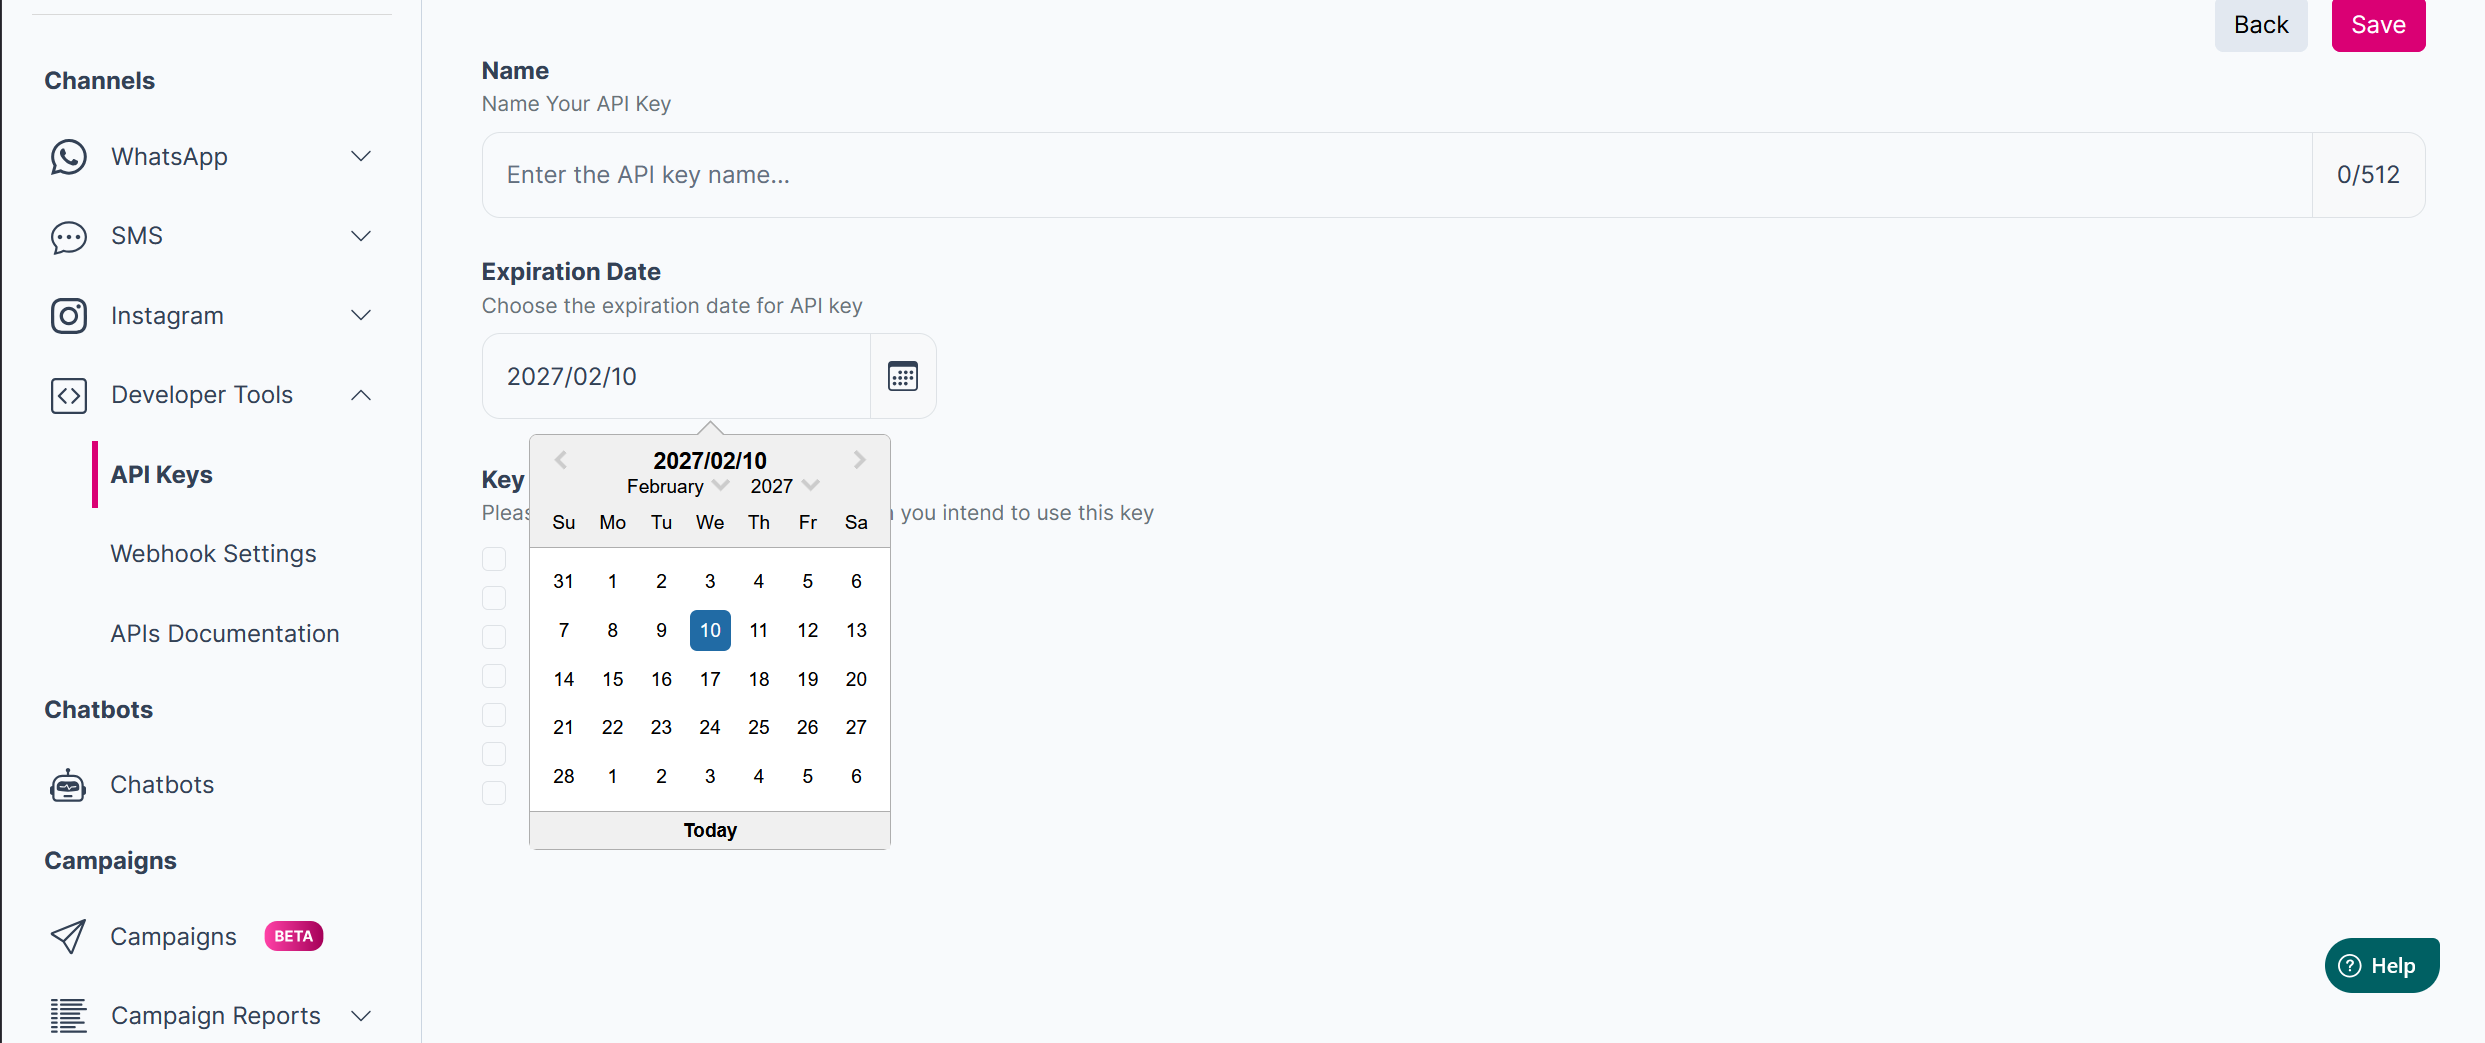Screen dimensions: 2485x1043
Task: Select day 9 in the calendar
Action: pyautogui.click(x=661, y=631)
